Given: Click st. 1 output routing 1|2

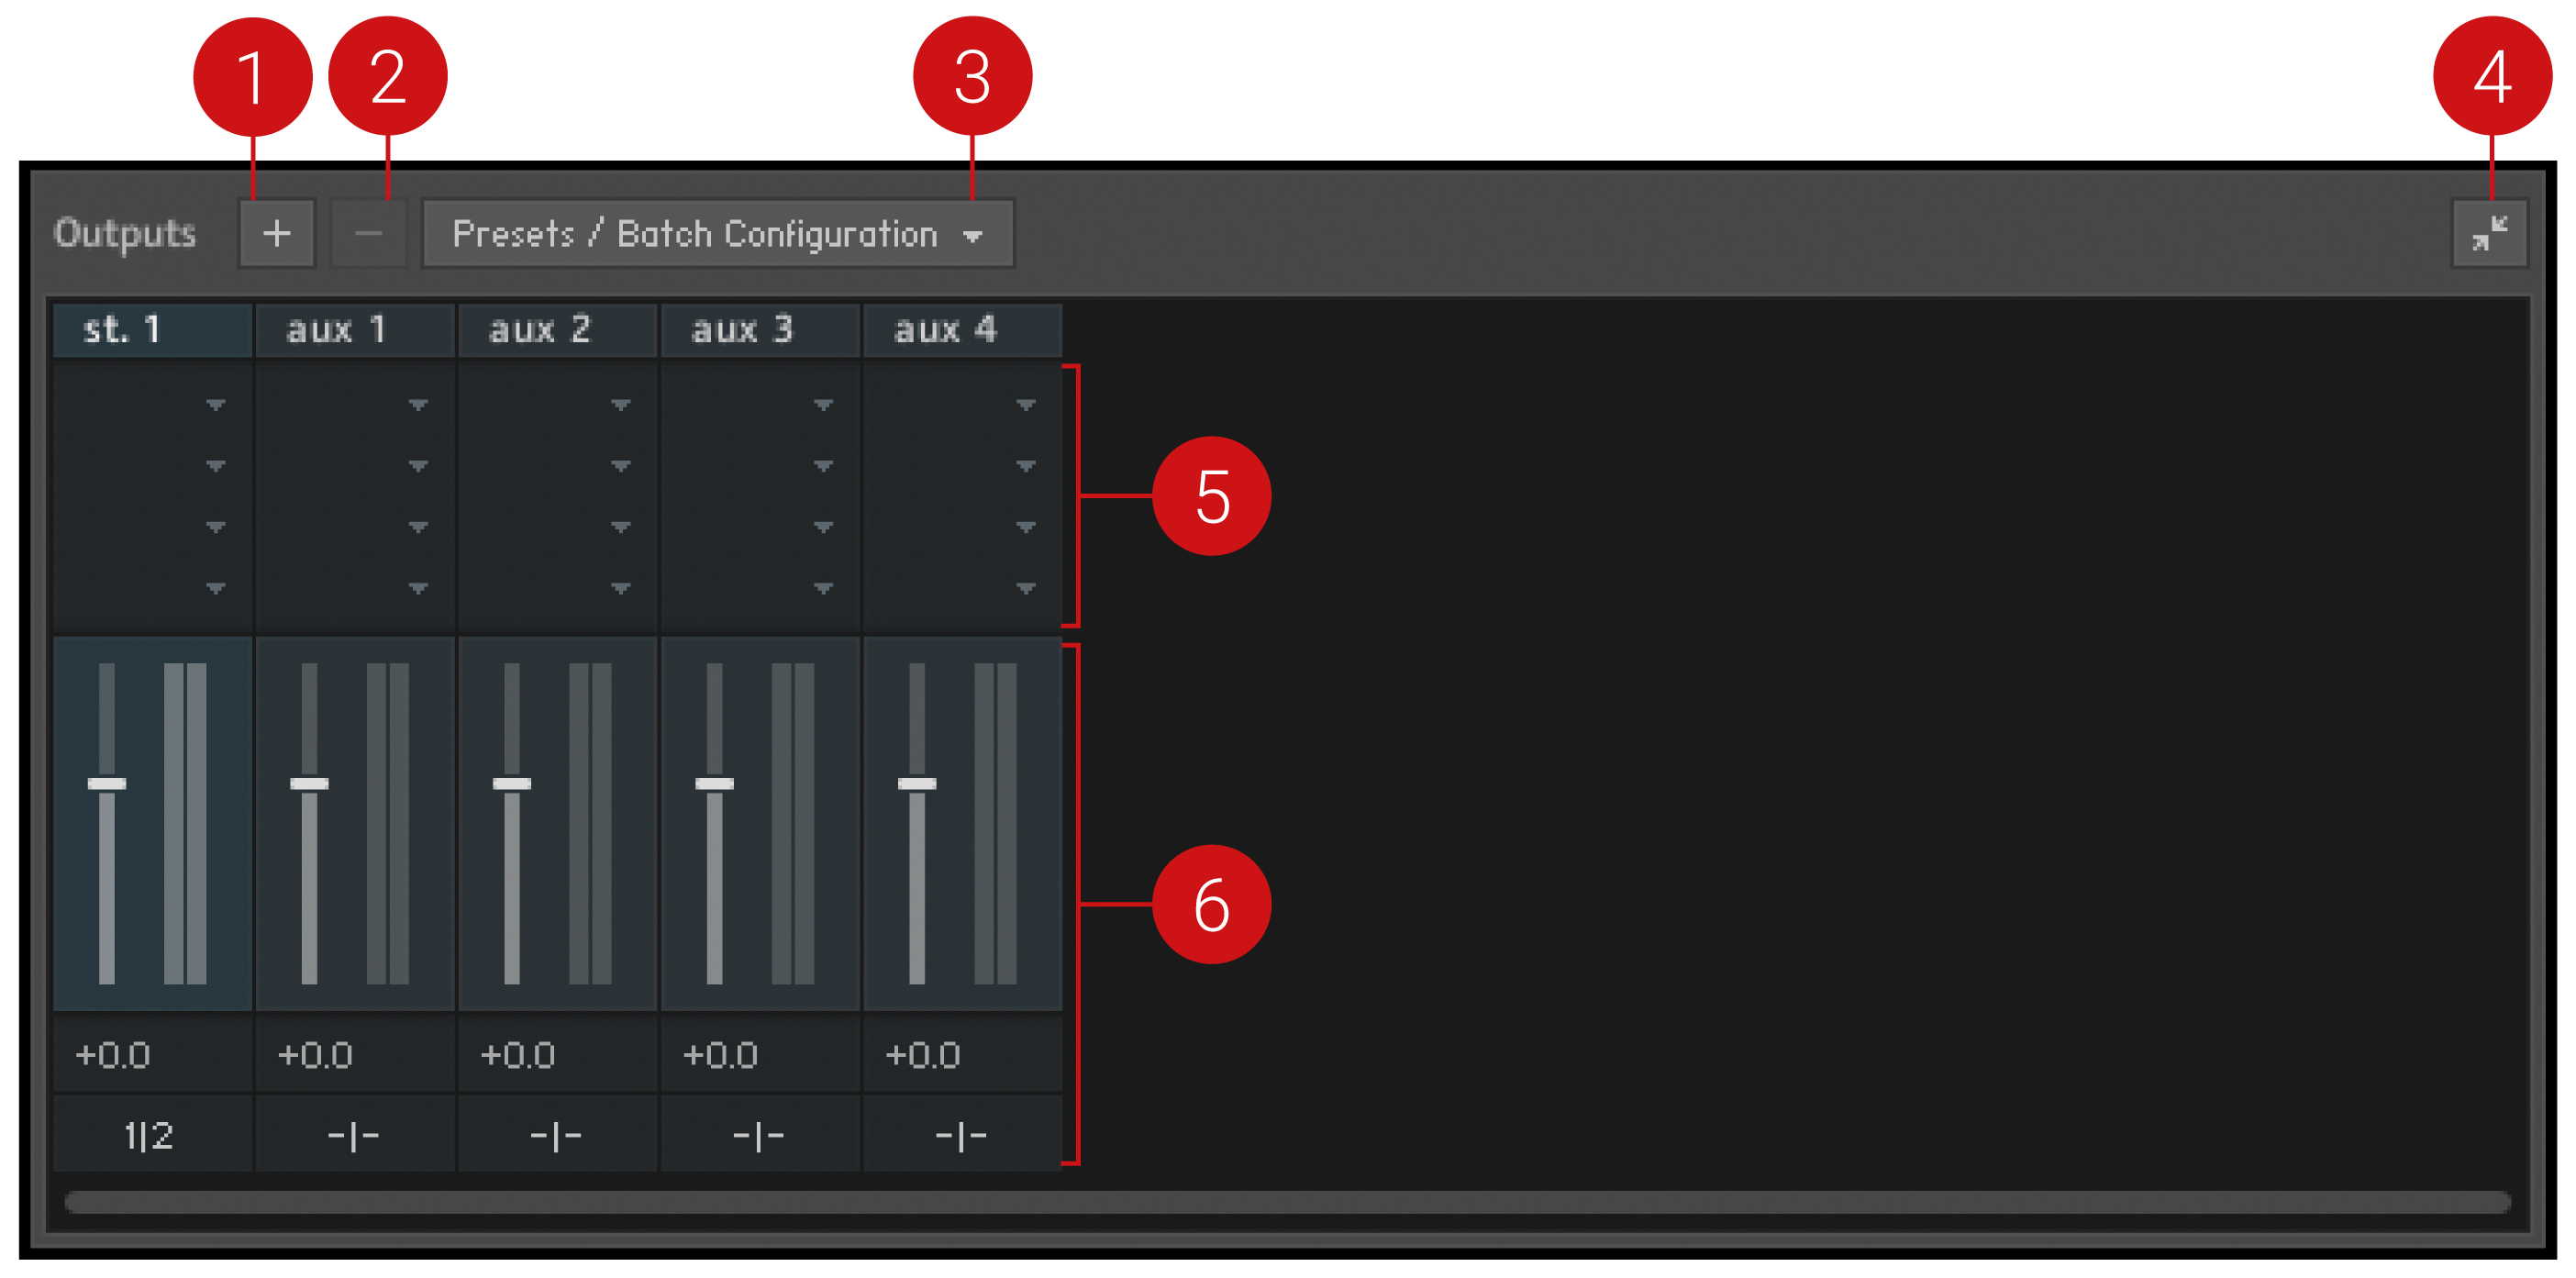Looking at the screenshot, I should click(x=150, y=1136).
